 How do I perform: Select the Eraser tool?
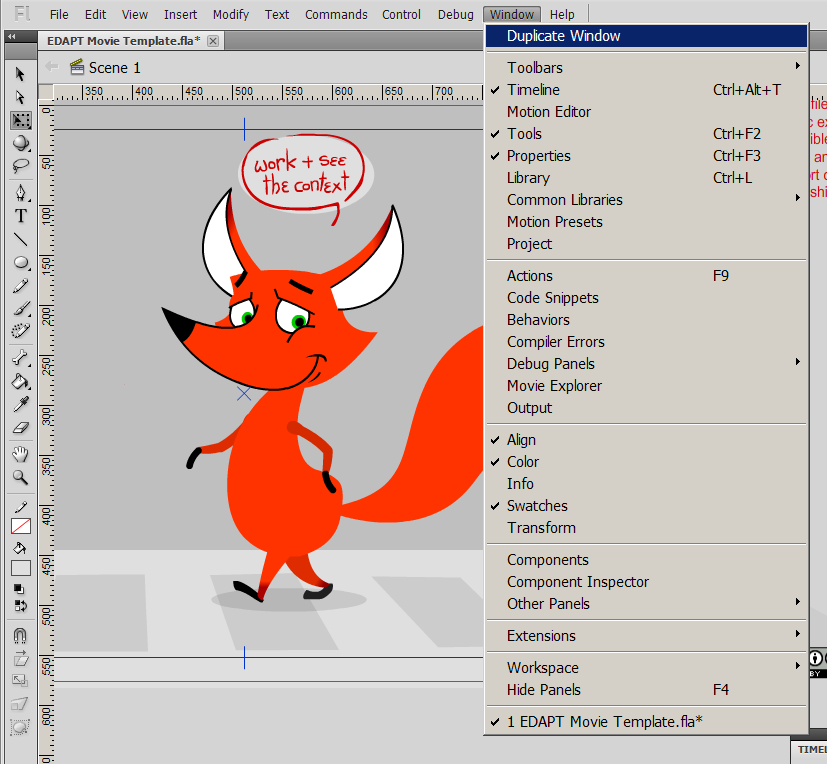[x=20, y=428]
